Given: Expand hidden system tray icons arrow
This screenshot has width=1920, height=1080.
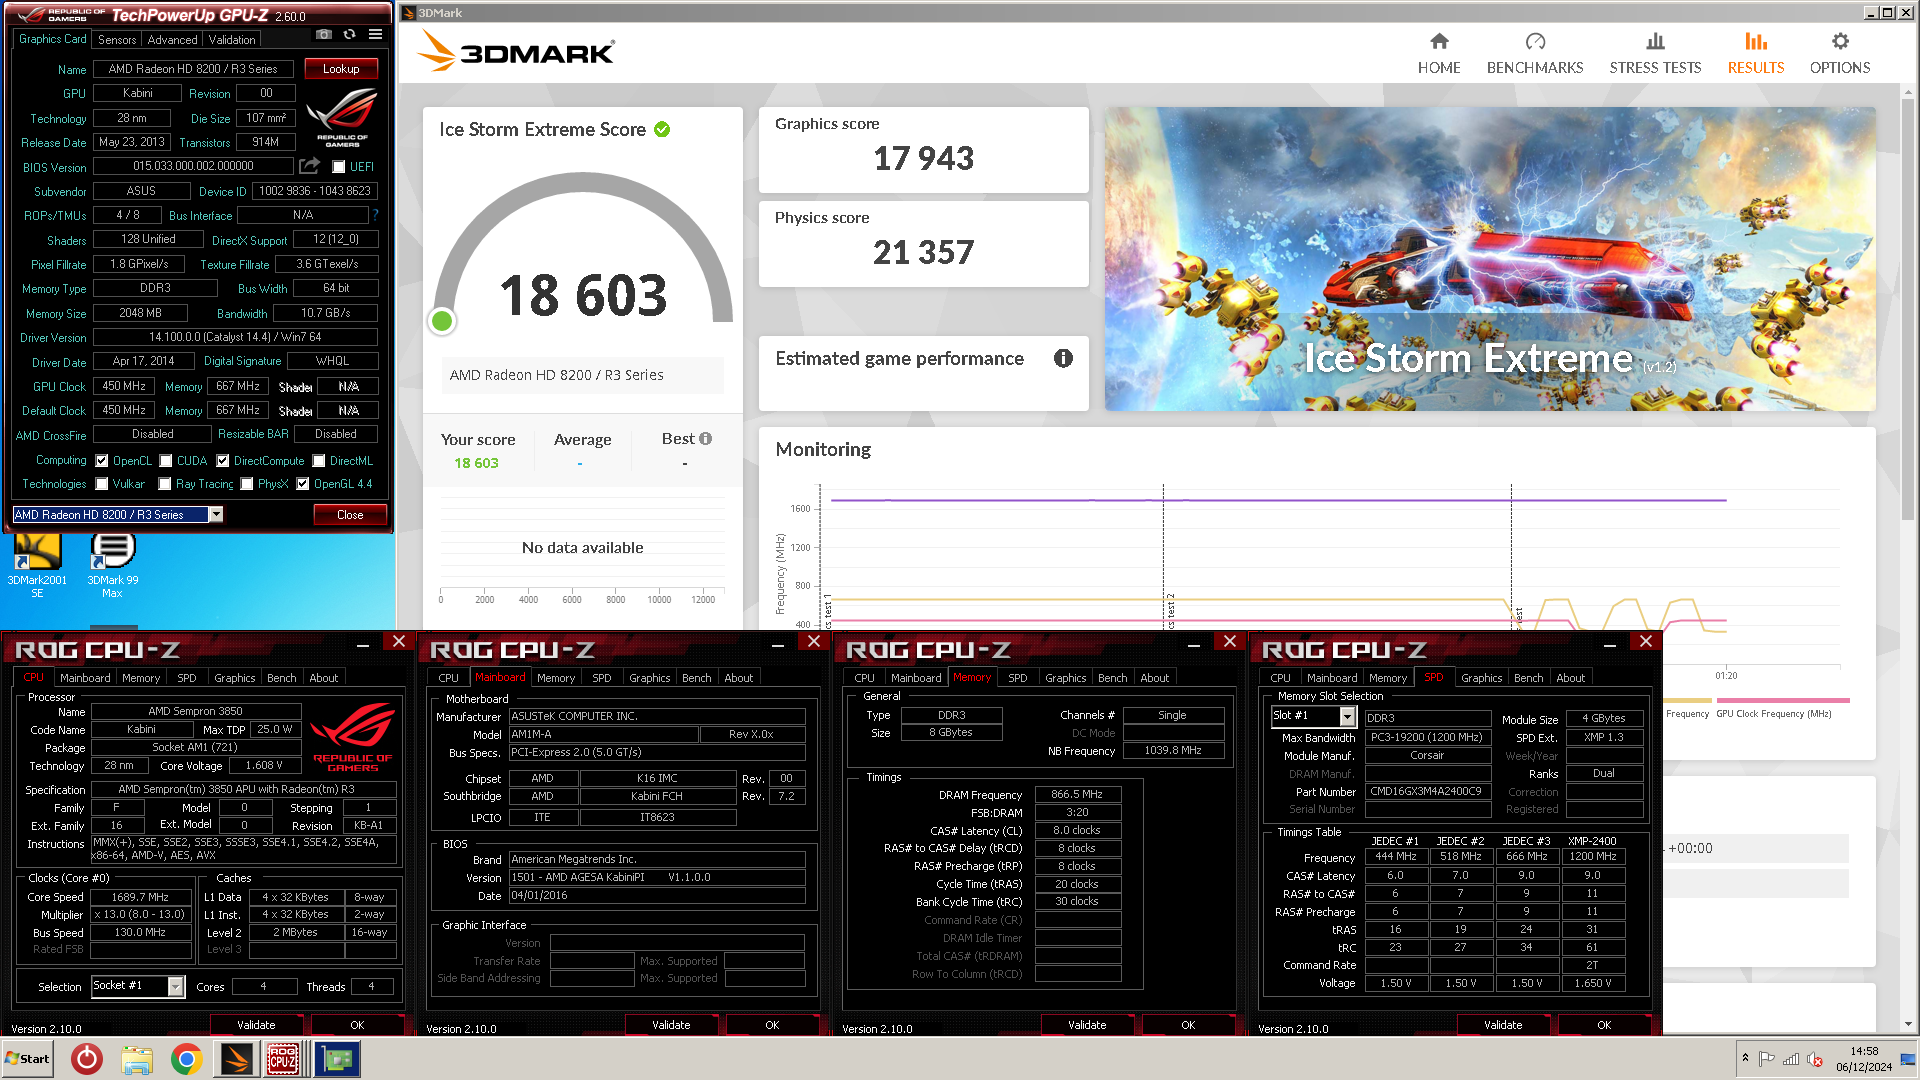Looking at the screenshot, I should coord(1745,1058).
